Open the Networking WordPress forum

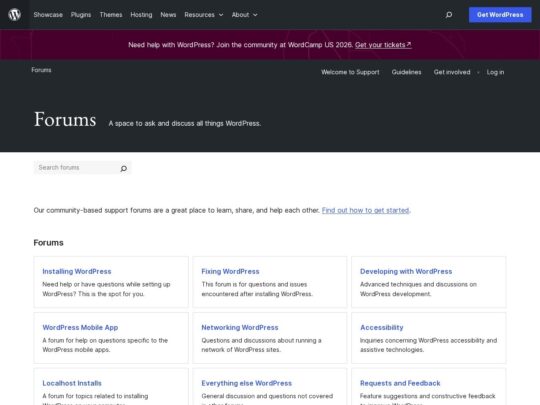tap(240, 328)
